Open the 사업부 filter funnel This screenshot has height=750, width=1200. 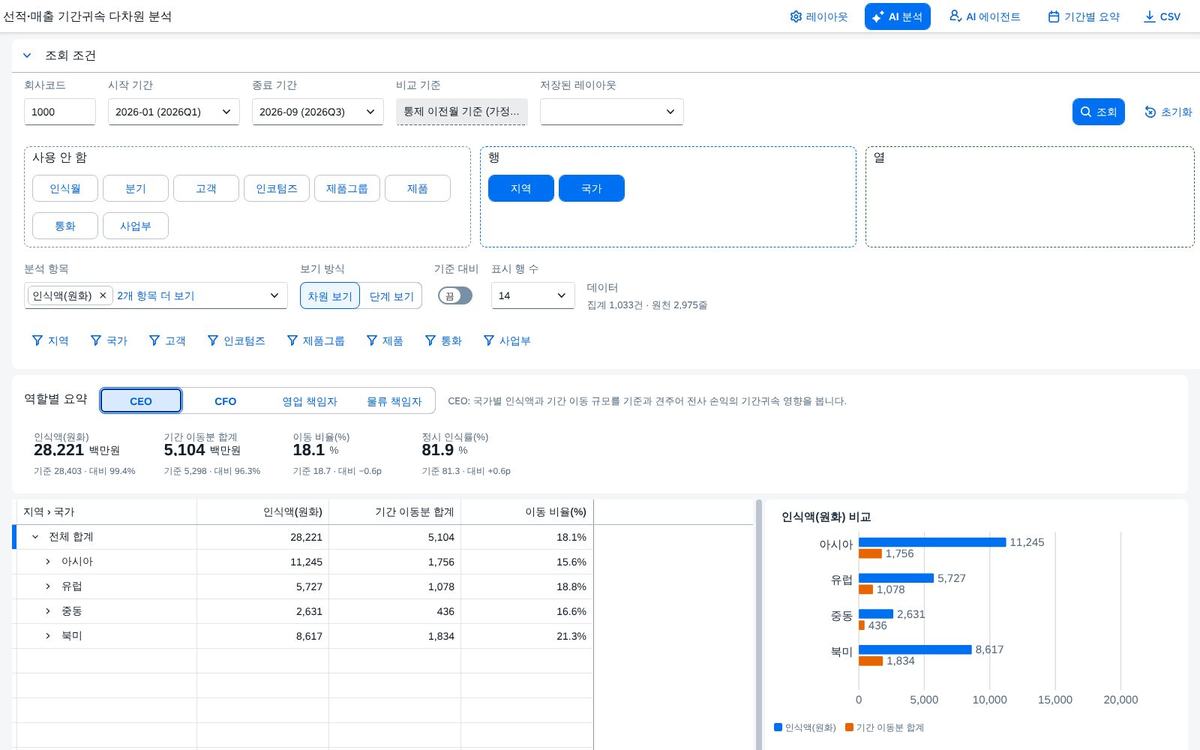coord(507,341)
